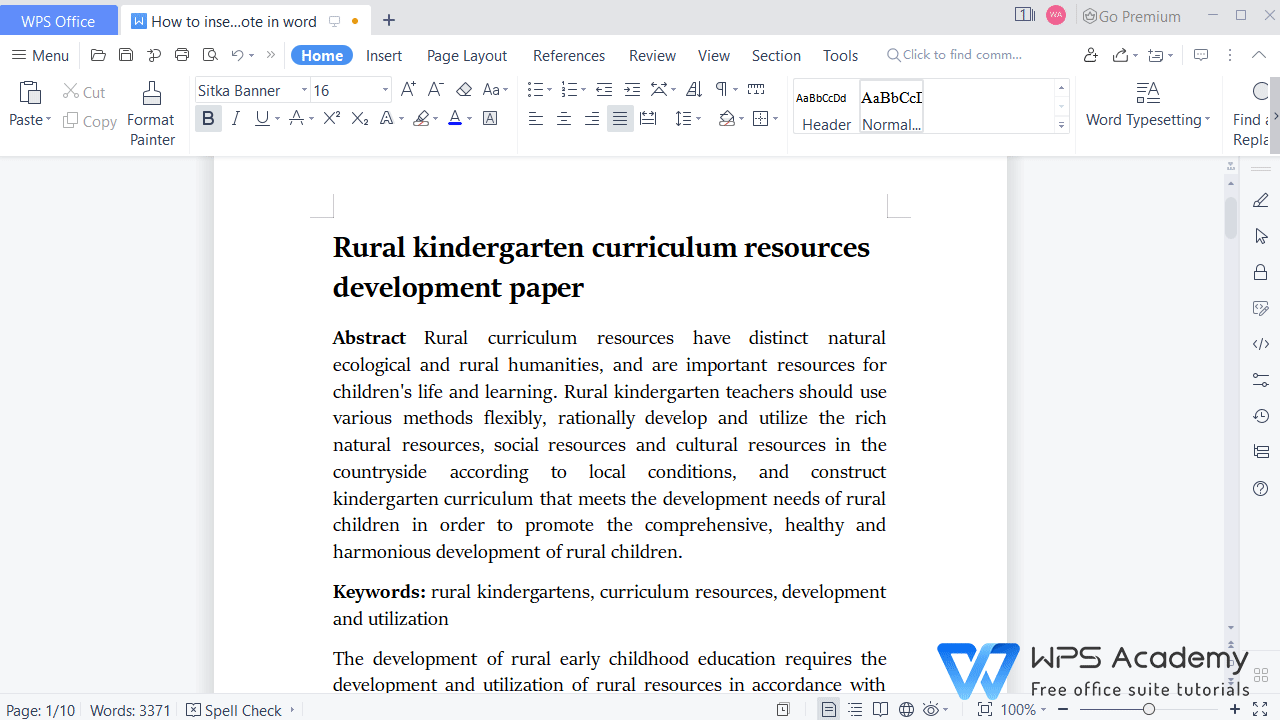Enable Spell Check in status bar
The image size is (1280, 720).
(235, 710)
